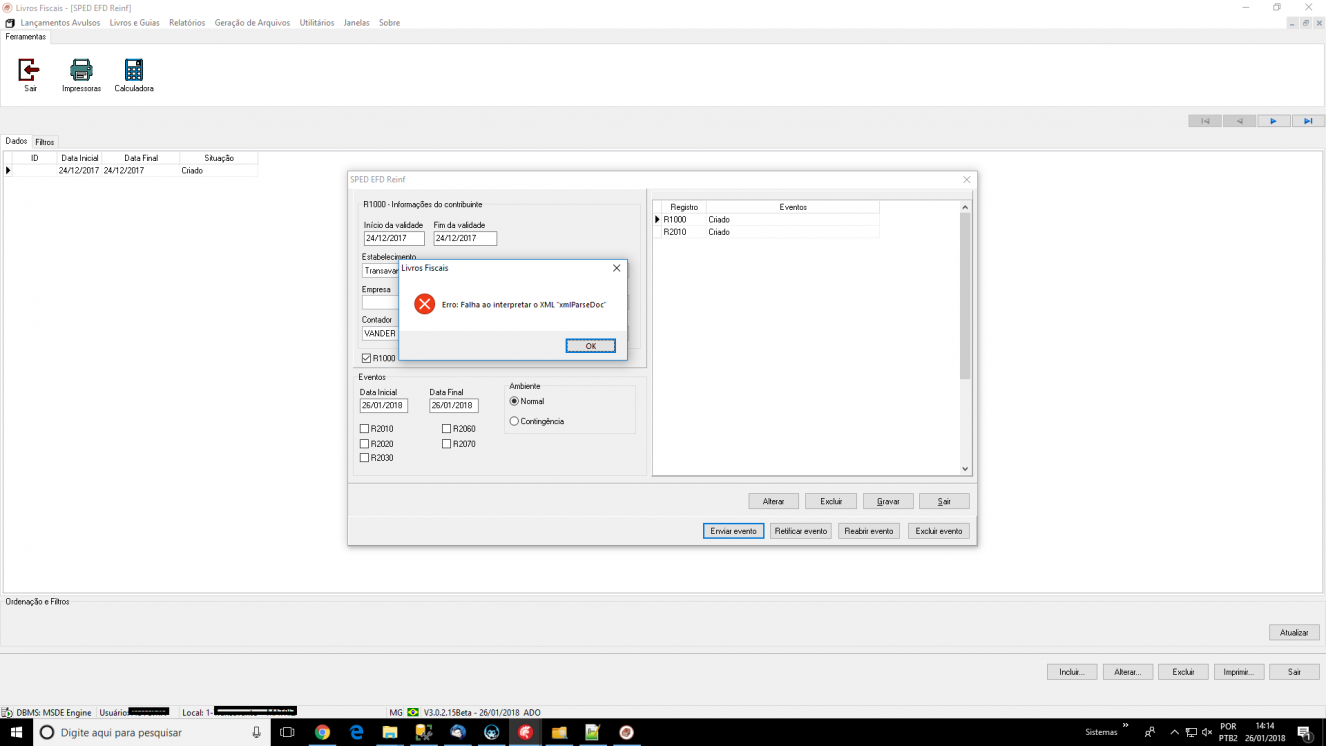Click the Enviar evento button
1326x746 pixels.
(734, 531)
